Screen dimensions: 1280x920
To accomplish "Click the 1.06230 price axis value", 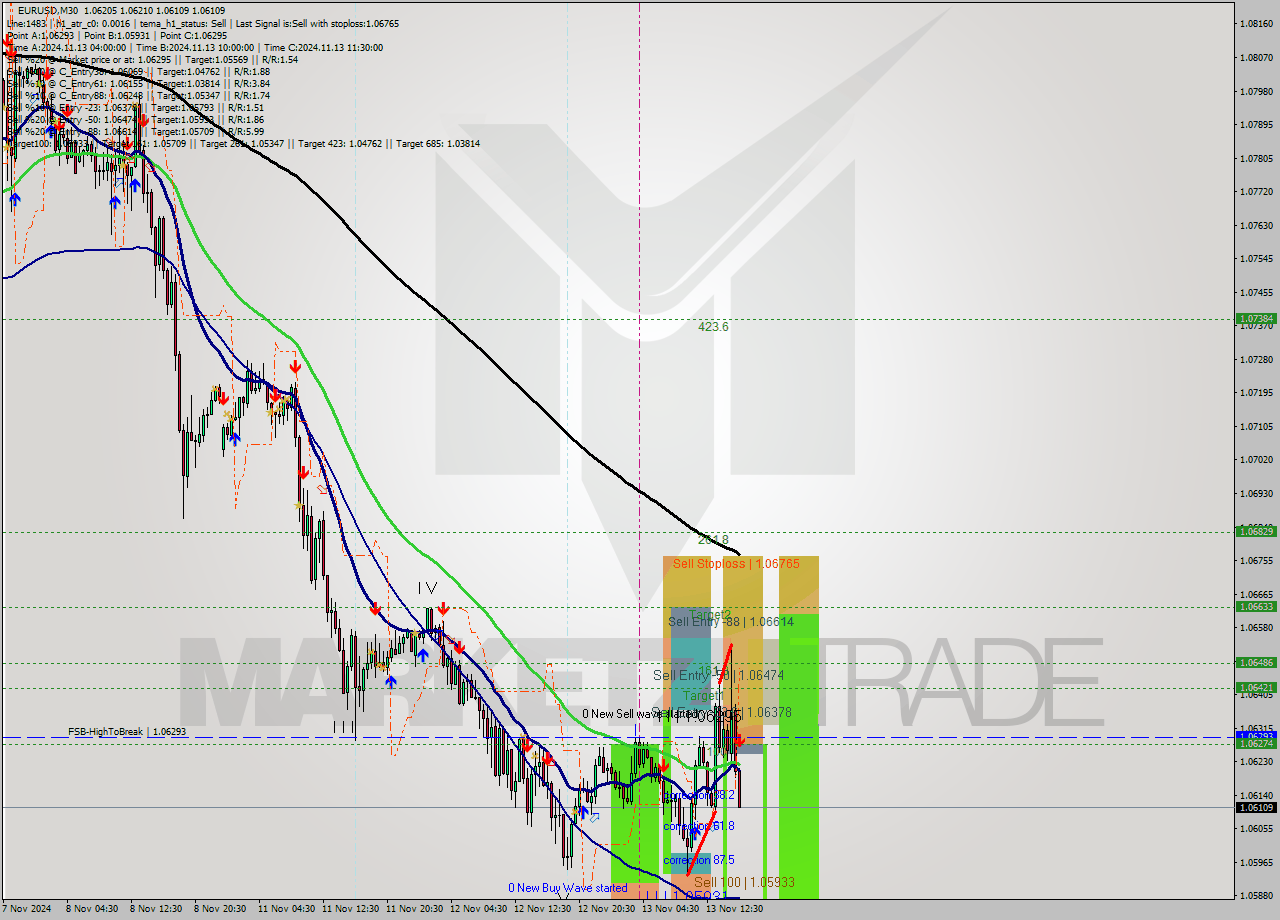I will pos(1256,761).
